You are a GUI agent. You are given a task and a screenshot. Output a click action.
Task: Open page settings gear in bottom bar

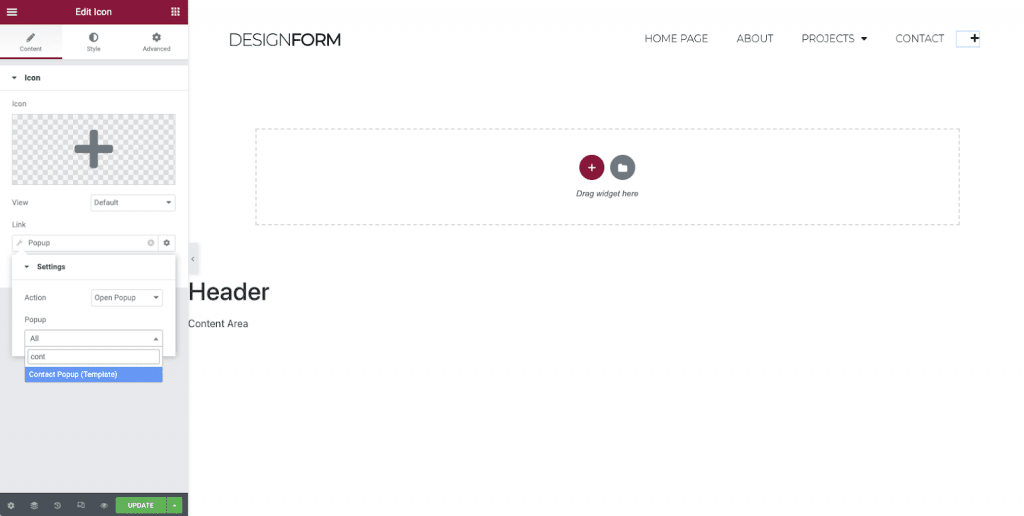tap(11, 505)
